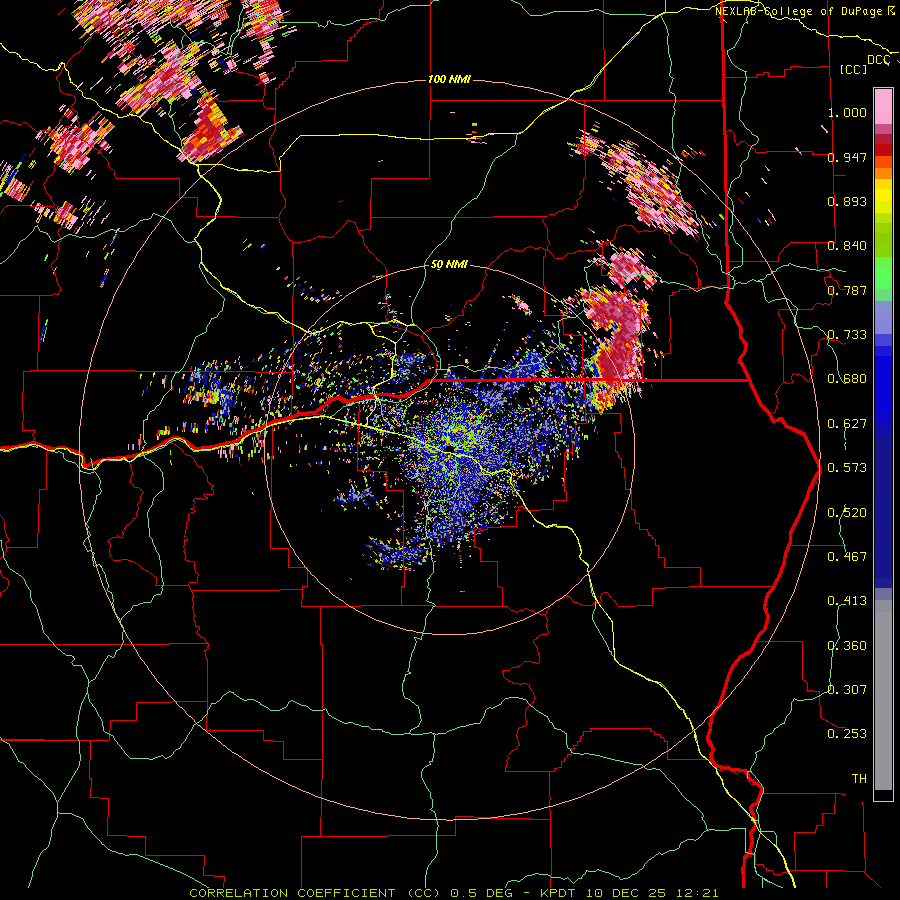Click the 0.253 color scale value
This screenshot has height=900, width=900.
(x=847, y=734)
